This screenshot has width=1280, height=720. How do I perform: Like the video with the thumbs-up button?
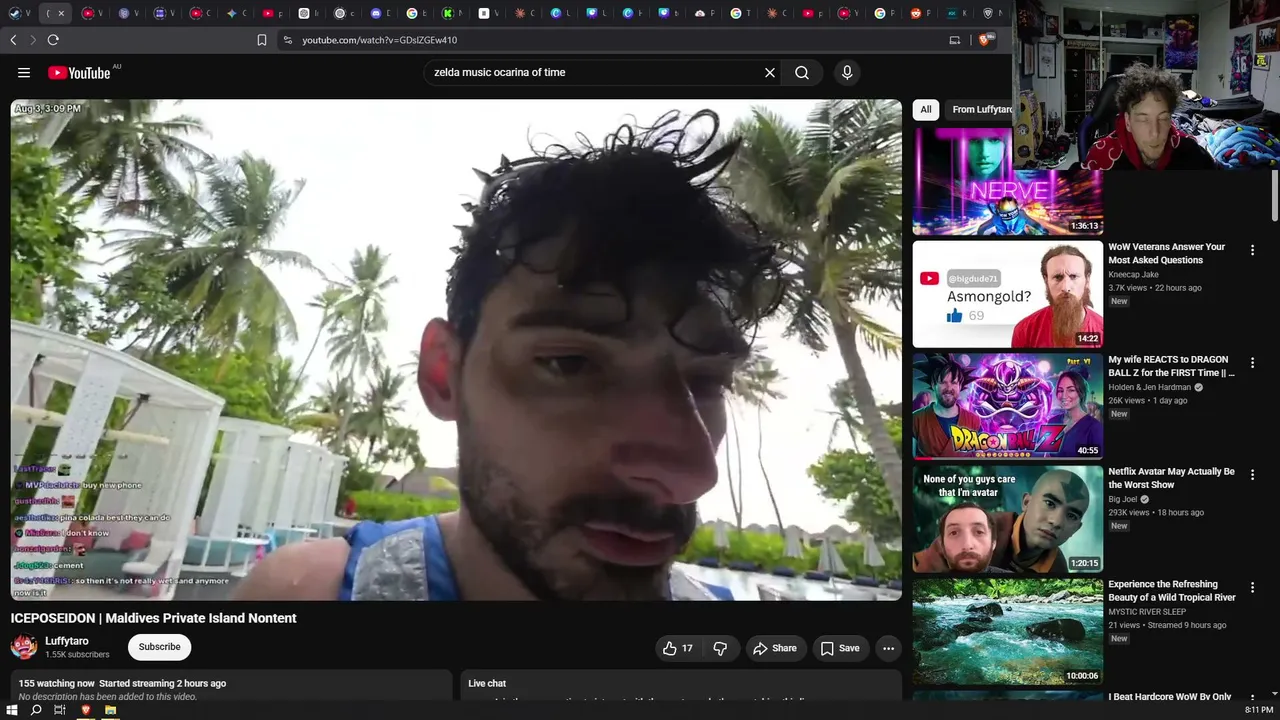[x=678, y=648]
